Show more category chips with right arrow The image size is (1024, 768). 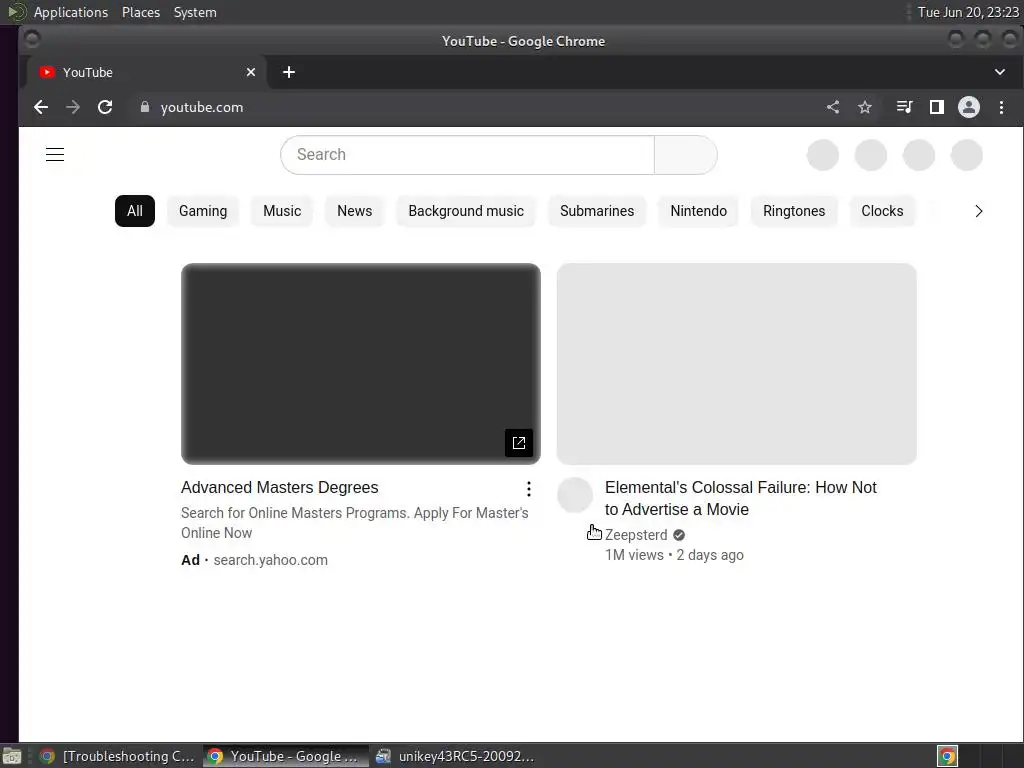pos(978,211)
